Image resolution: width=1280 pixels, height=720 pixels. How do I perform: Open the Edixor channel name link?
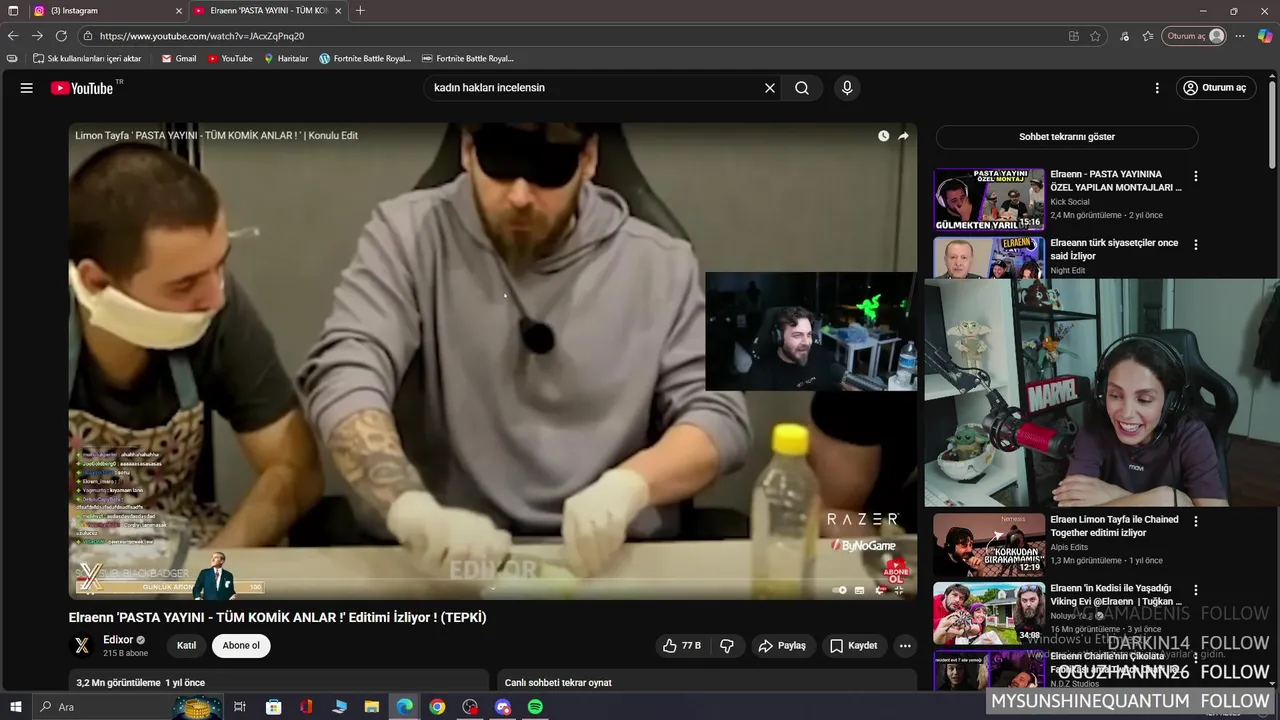click(118, 640)
